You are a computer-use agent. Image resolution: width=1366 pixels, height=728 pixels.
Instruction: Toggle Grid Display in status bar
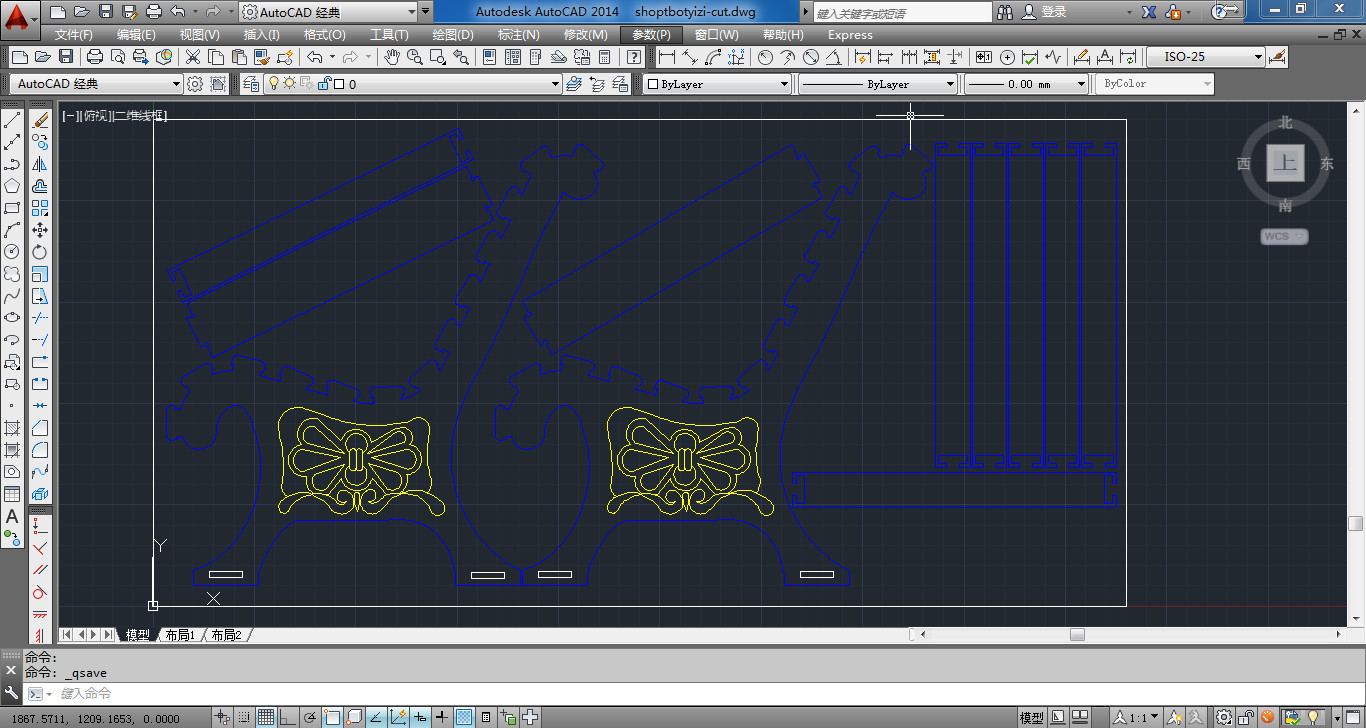(265, 717)
